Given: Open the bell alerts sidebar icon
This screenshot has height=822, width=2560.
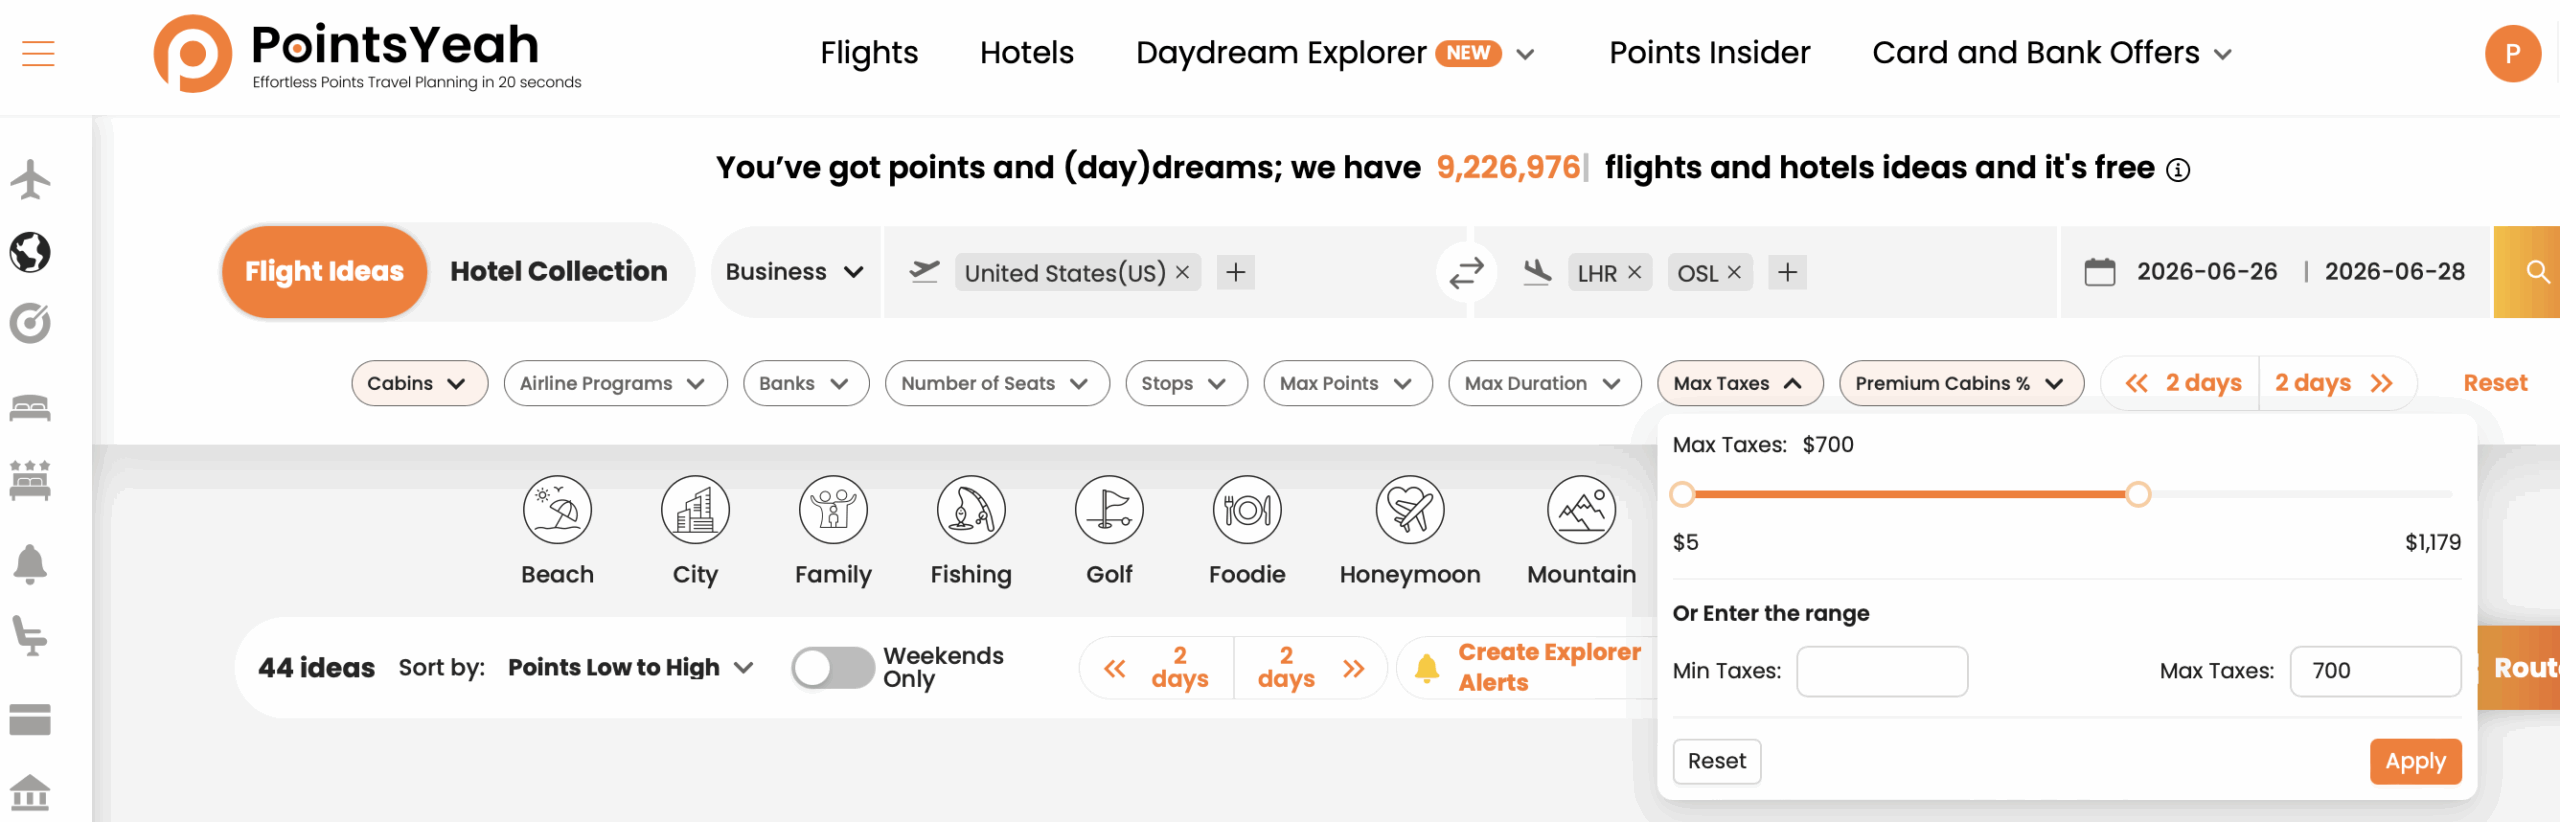Looking at the screenshot, I should point(30,564).
